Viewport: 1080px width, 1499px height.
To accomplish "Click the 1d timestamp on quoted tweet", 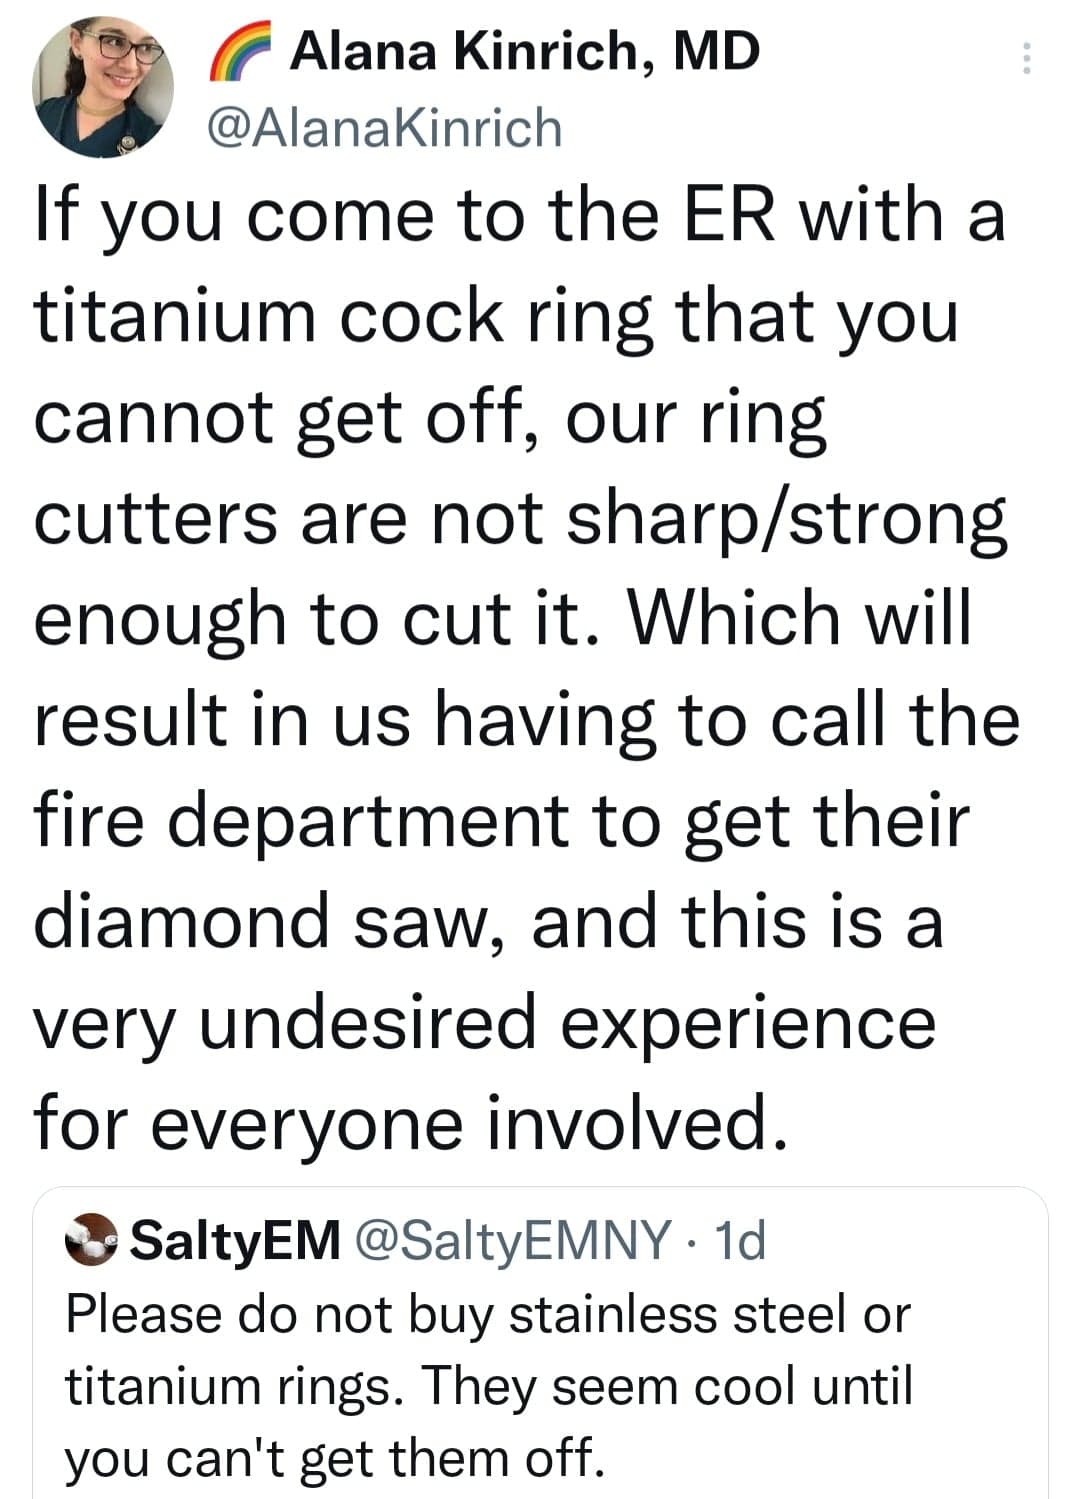I will pos(741,1241).
